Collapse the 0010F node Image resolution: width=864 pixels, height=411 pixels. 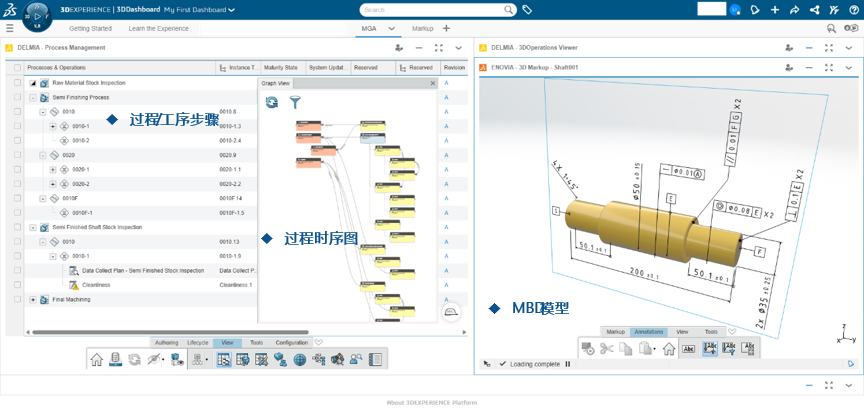click(43, 198)
